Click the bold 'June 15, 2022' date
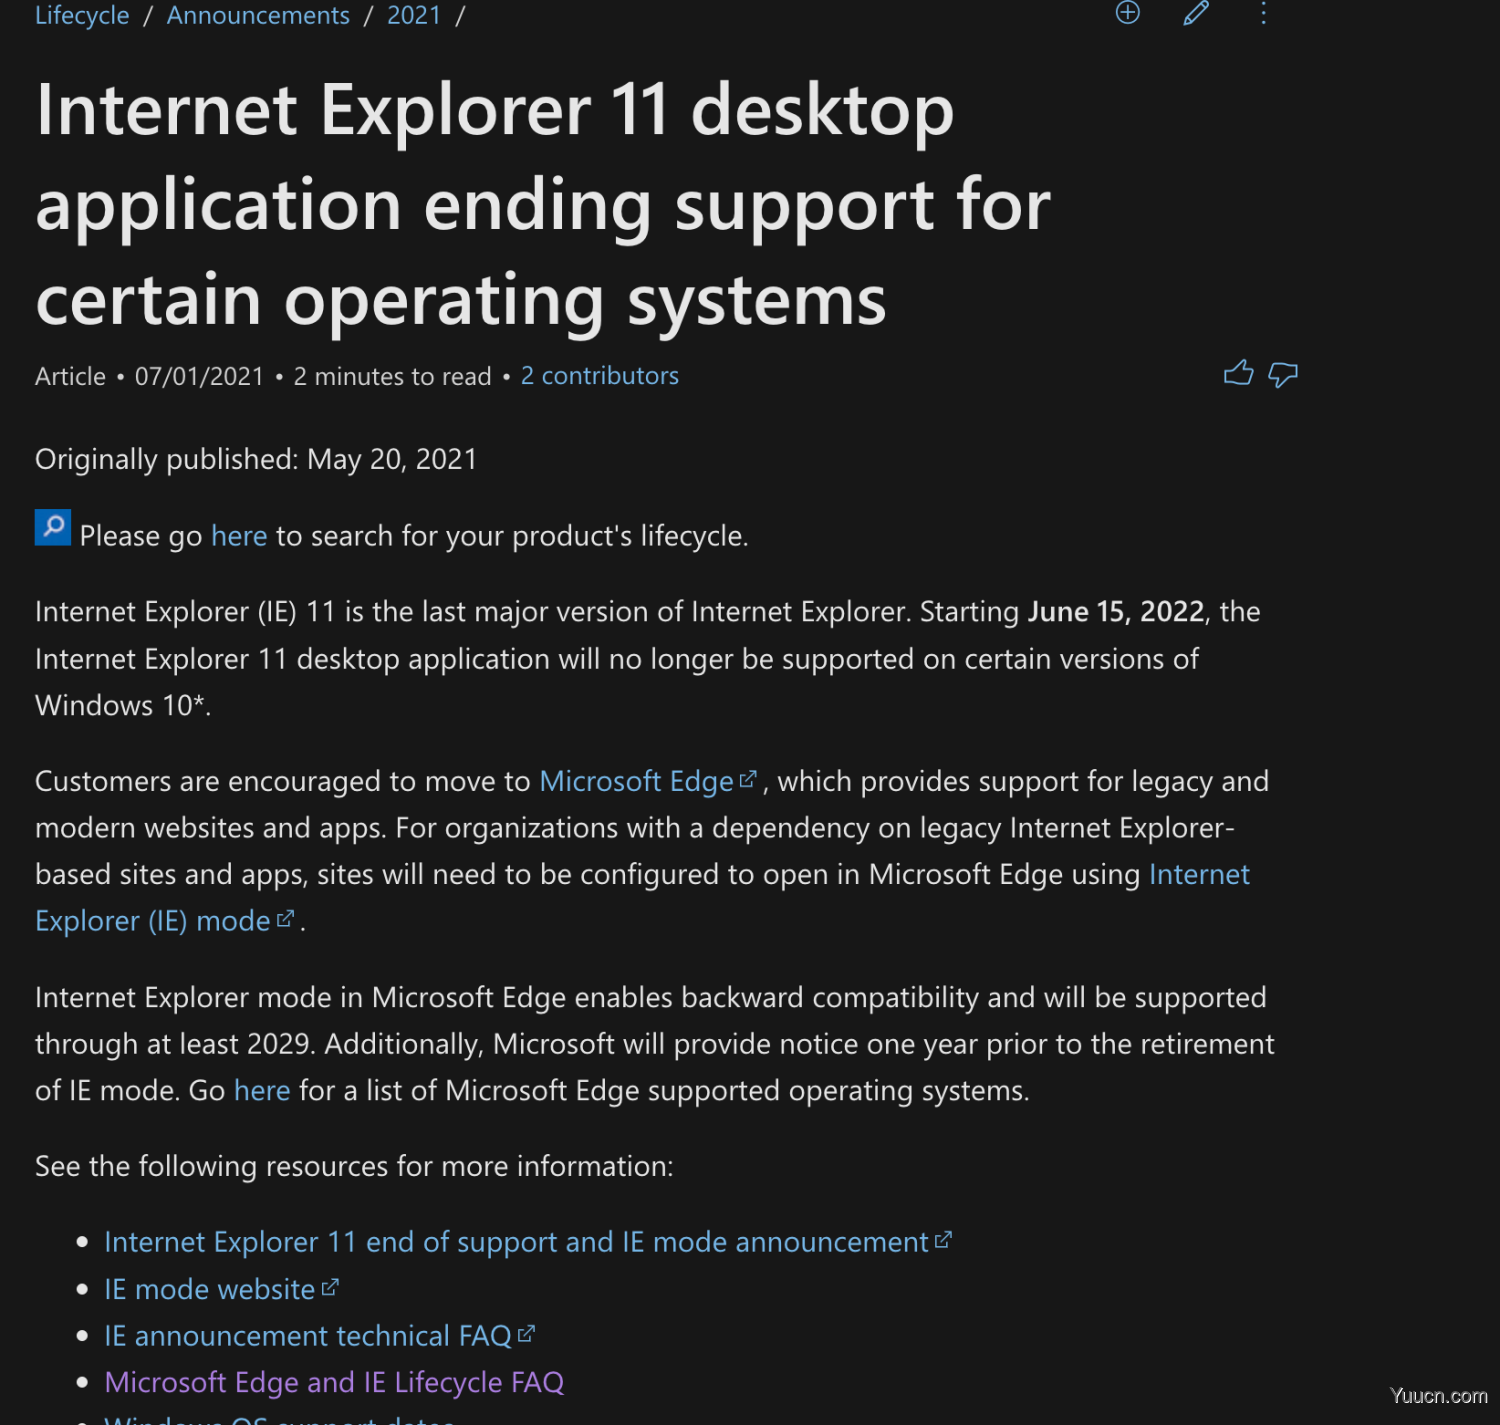The height and width of the screenshot is (1425, 1500). 1116,611
